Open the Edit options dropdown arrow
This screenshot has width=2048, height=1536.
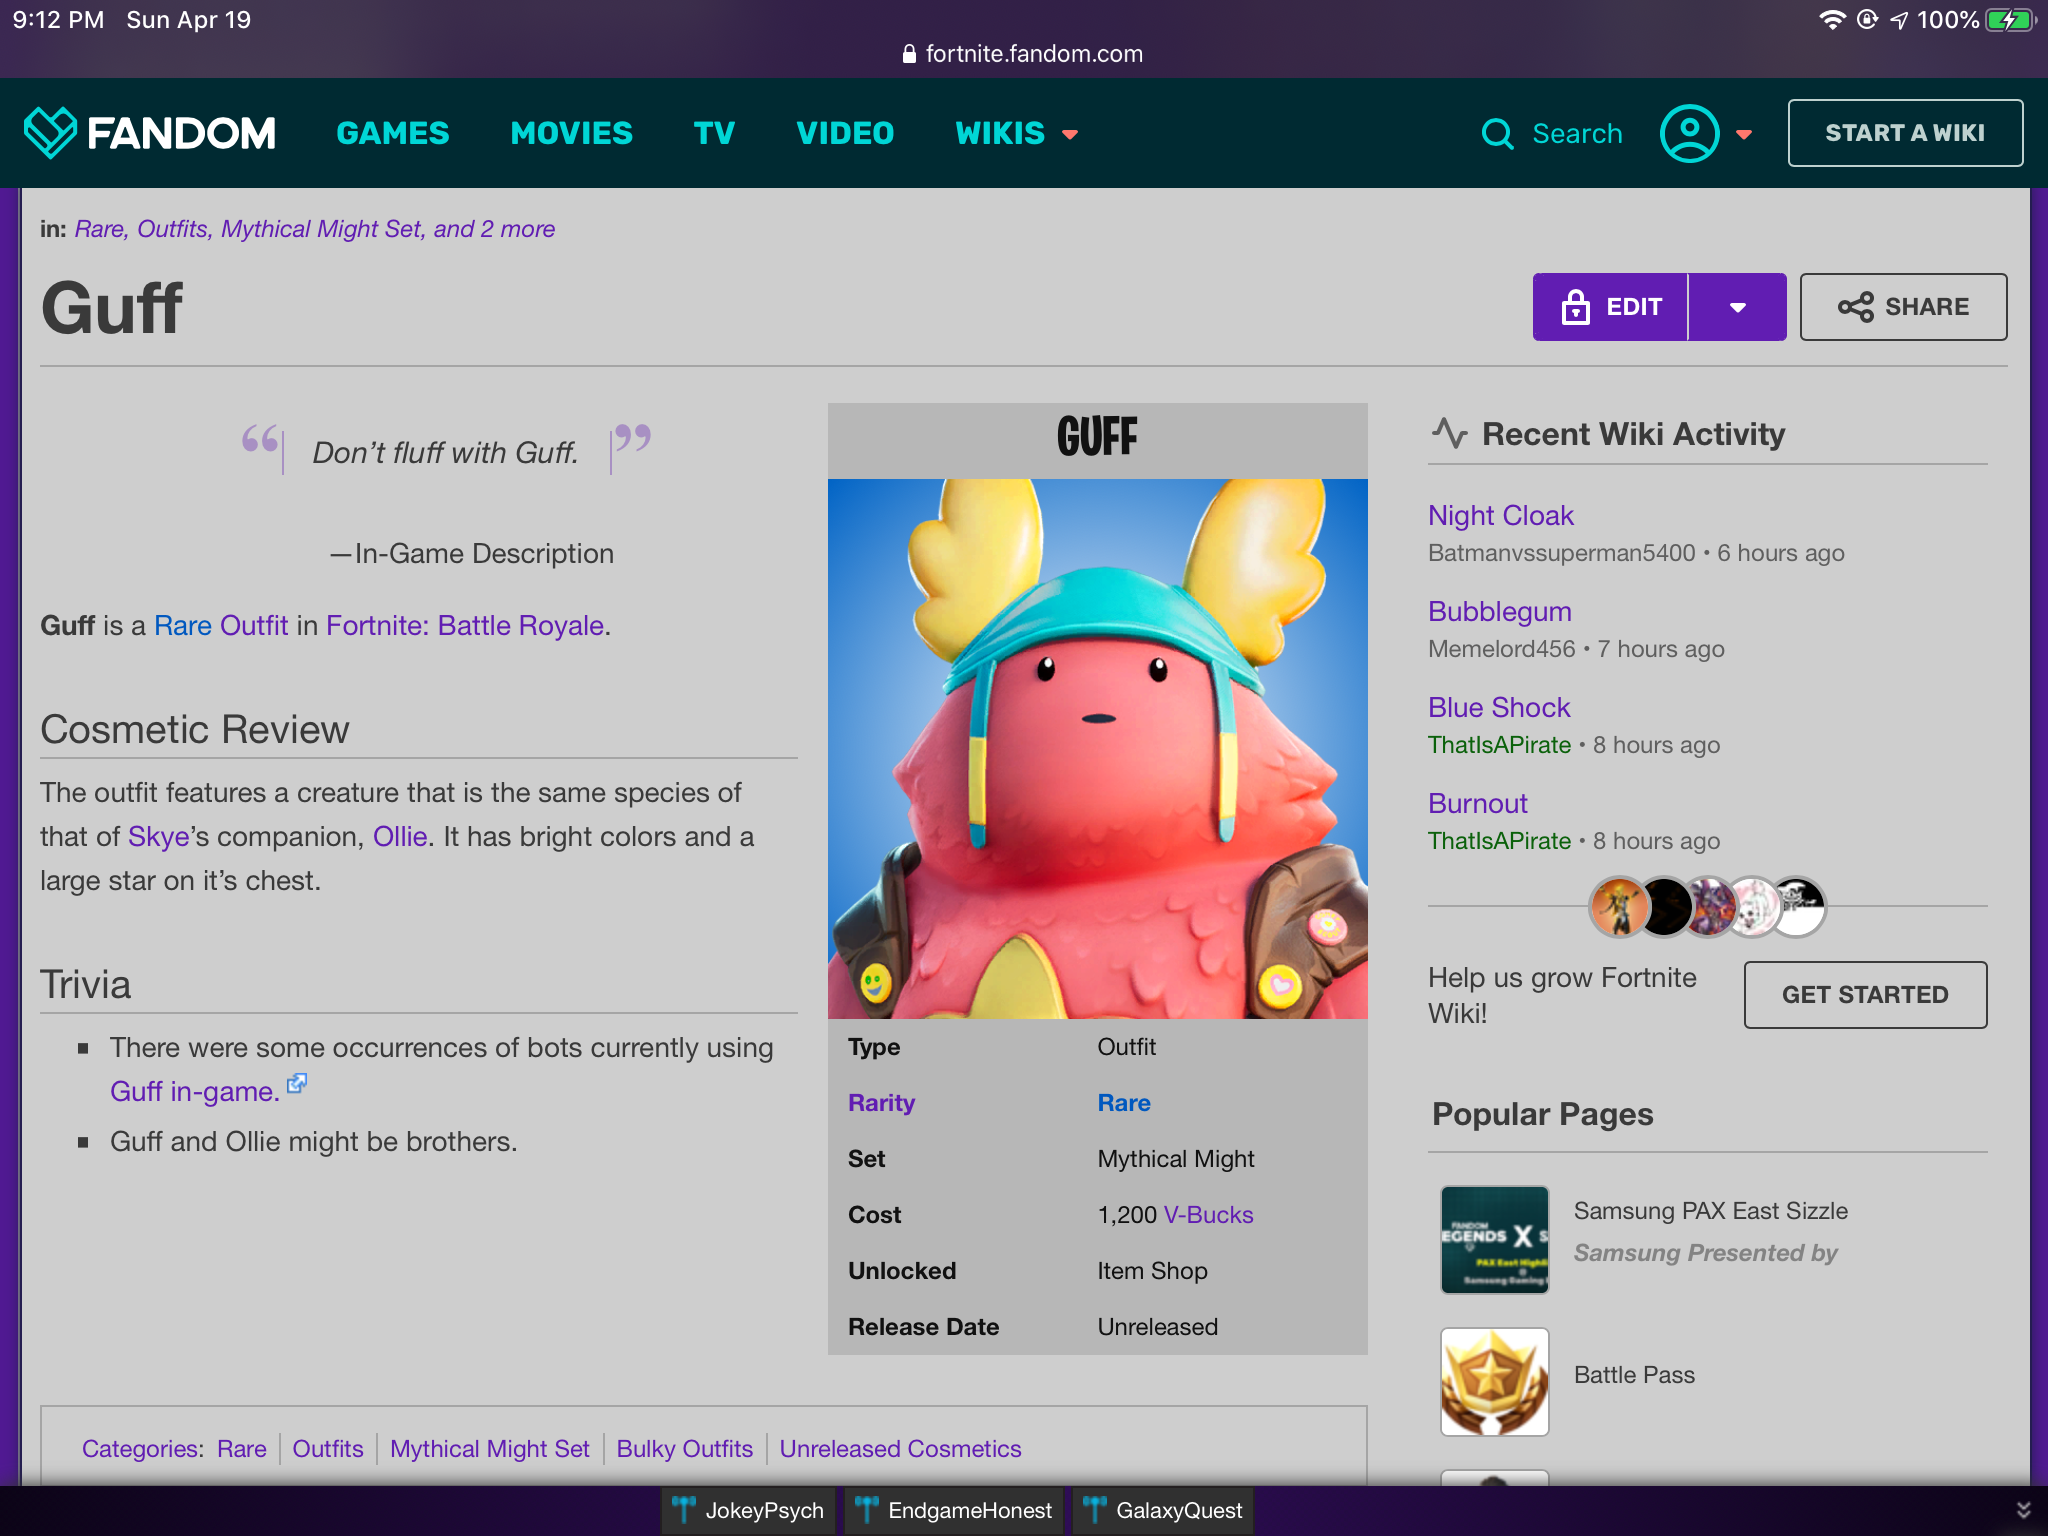point(1738,307)
